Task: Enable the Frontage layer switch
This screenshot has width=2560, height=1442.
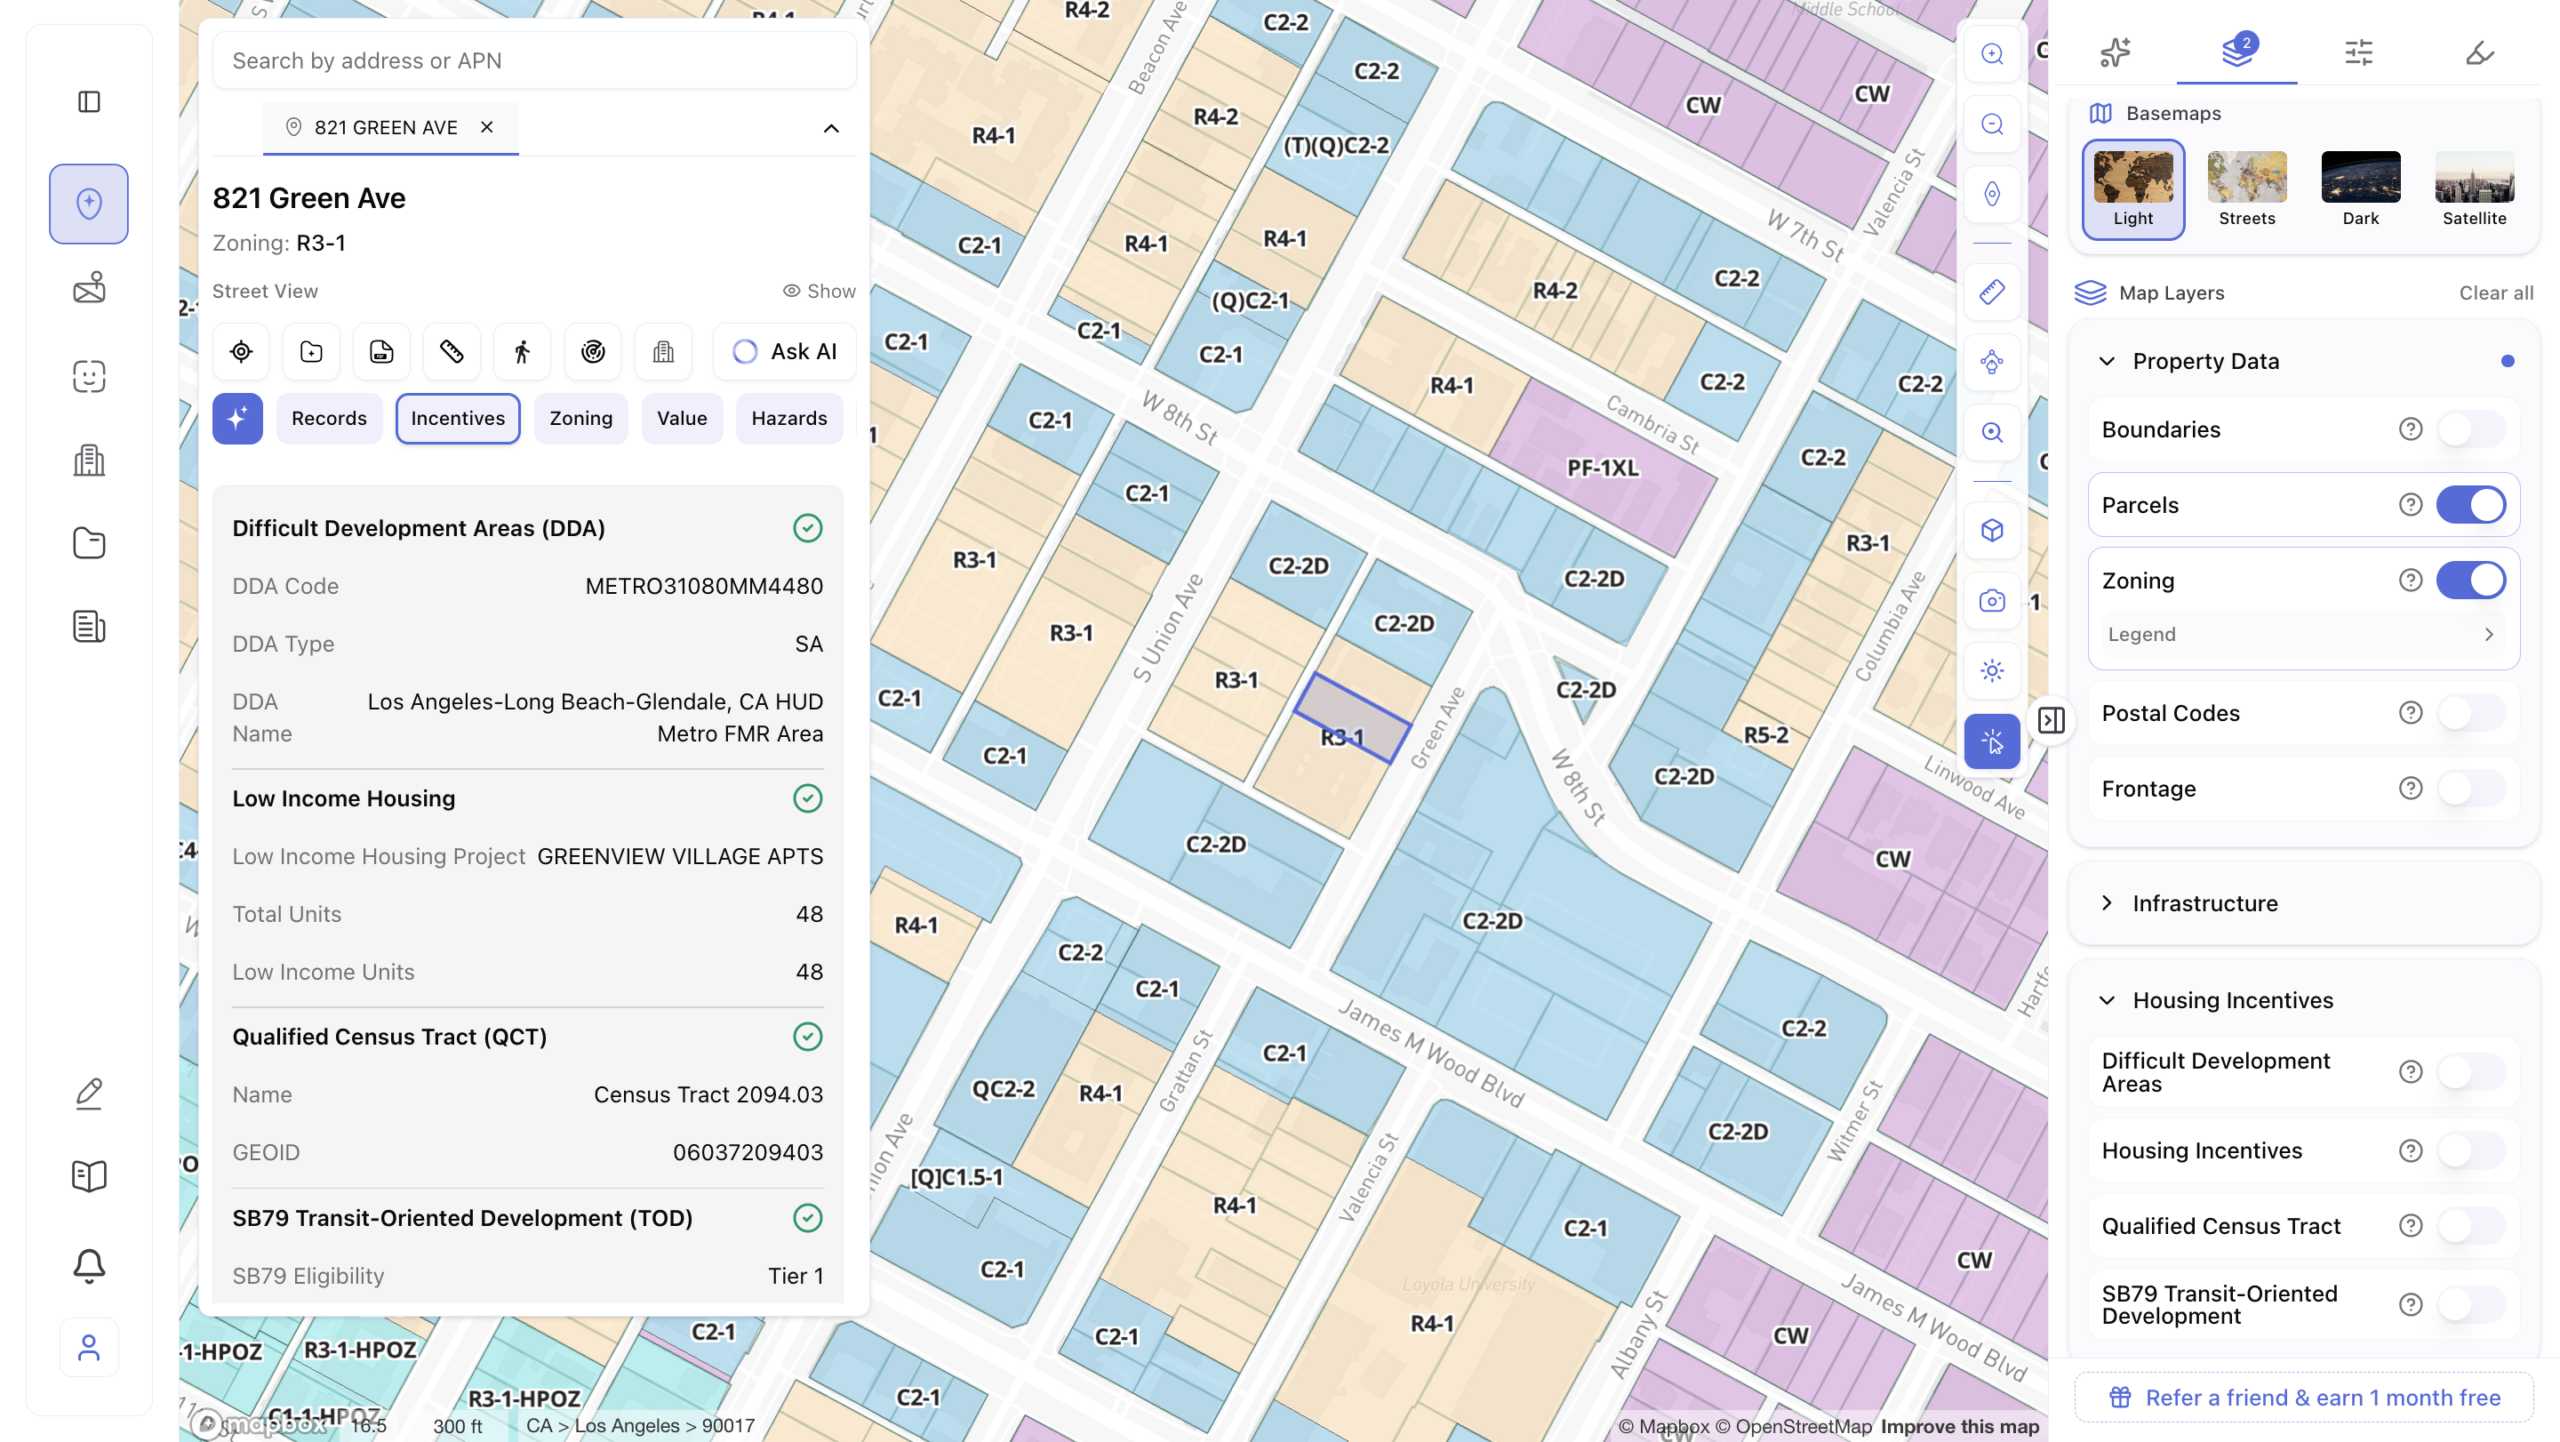Action: tap(2470, 789)
